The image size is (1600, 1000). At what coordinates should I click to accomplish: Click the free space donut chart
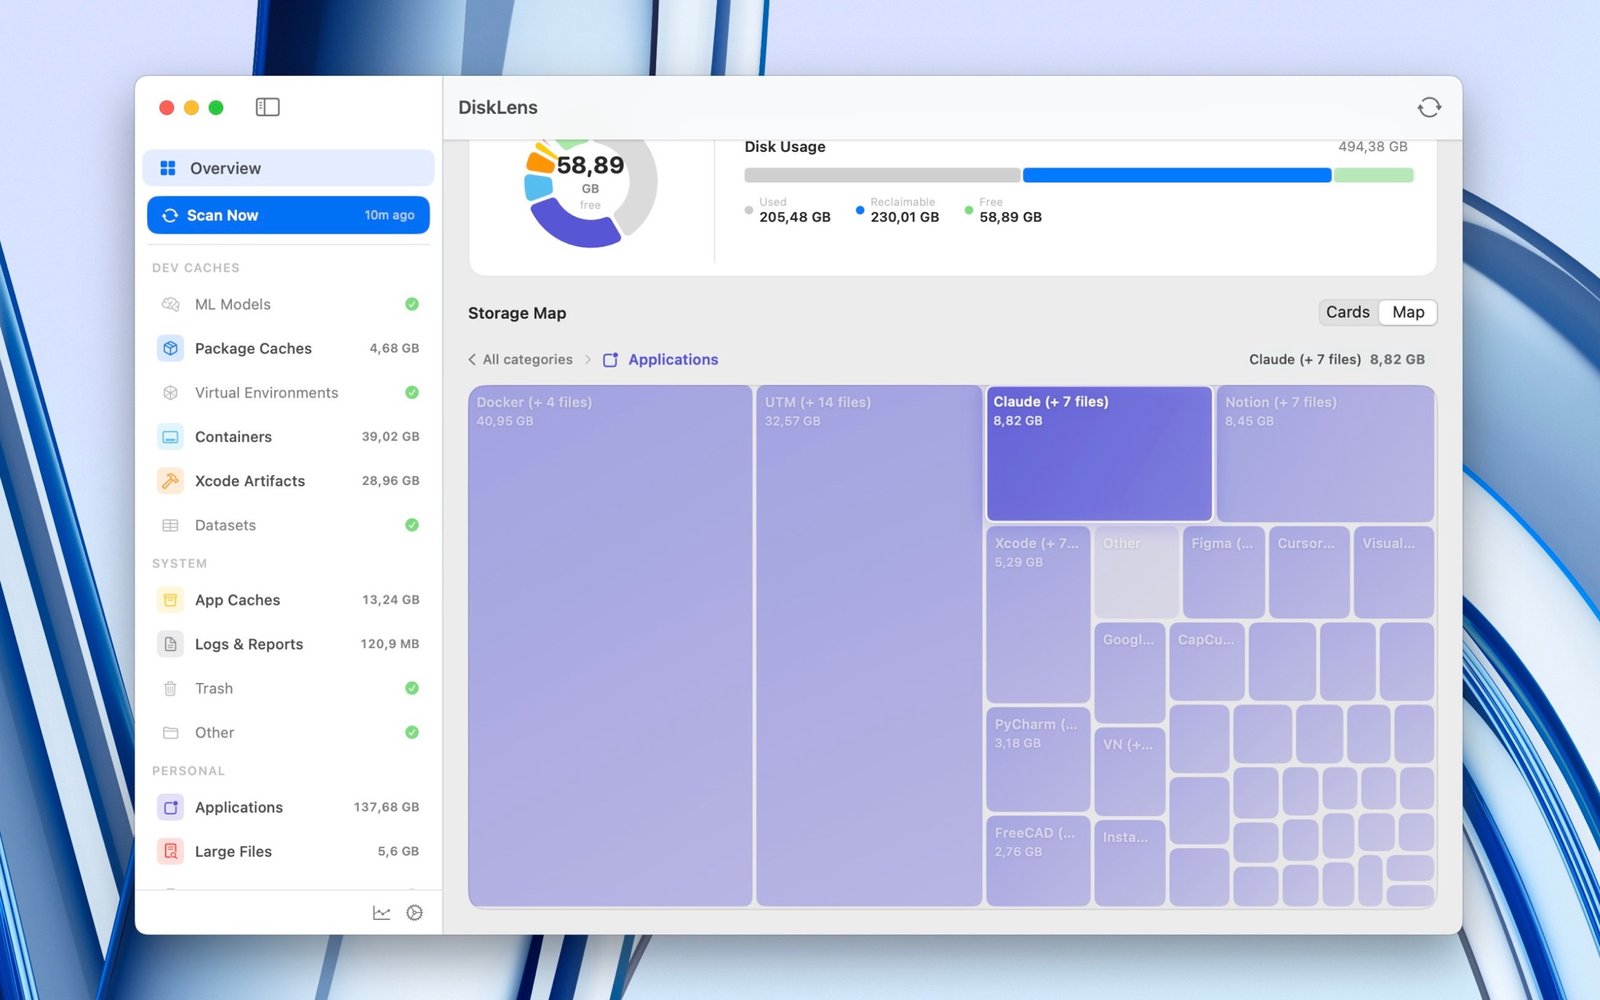[x=590, y=192]
